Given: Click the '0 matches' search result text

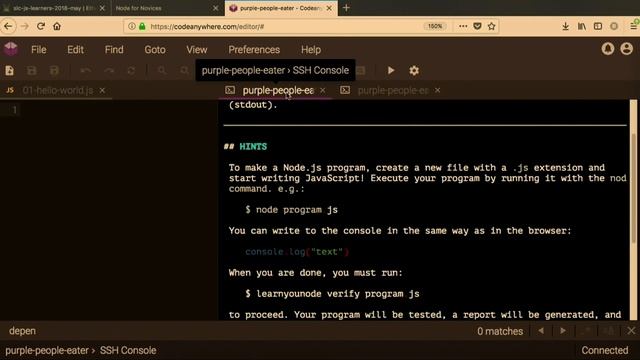Looking at the screenshot, I should 500,331.
